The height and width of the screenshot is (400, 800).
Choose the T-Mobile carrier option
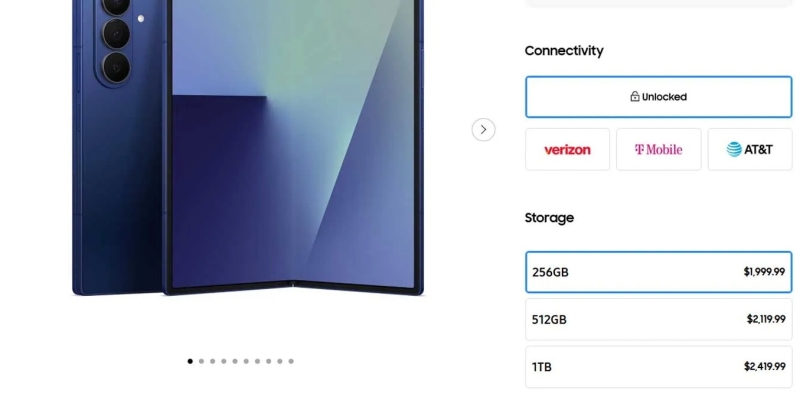pos(659,149)
